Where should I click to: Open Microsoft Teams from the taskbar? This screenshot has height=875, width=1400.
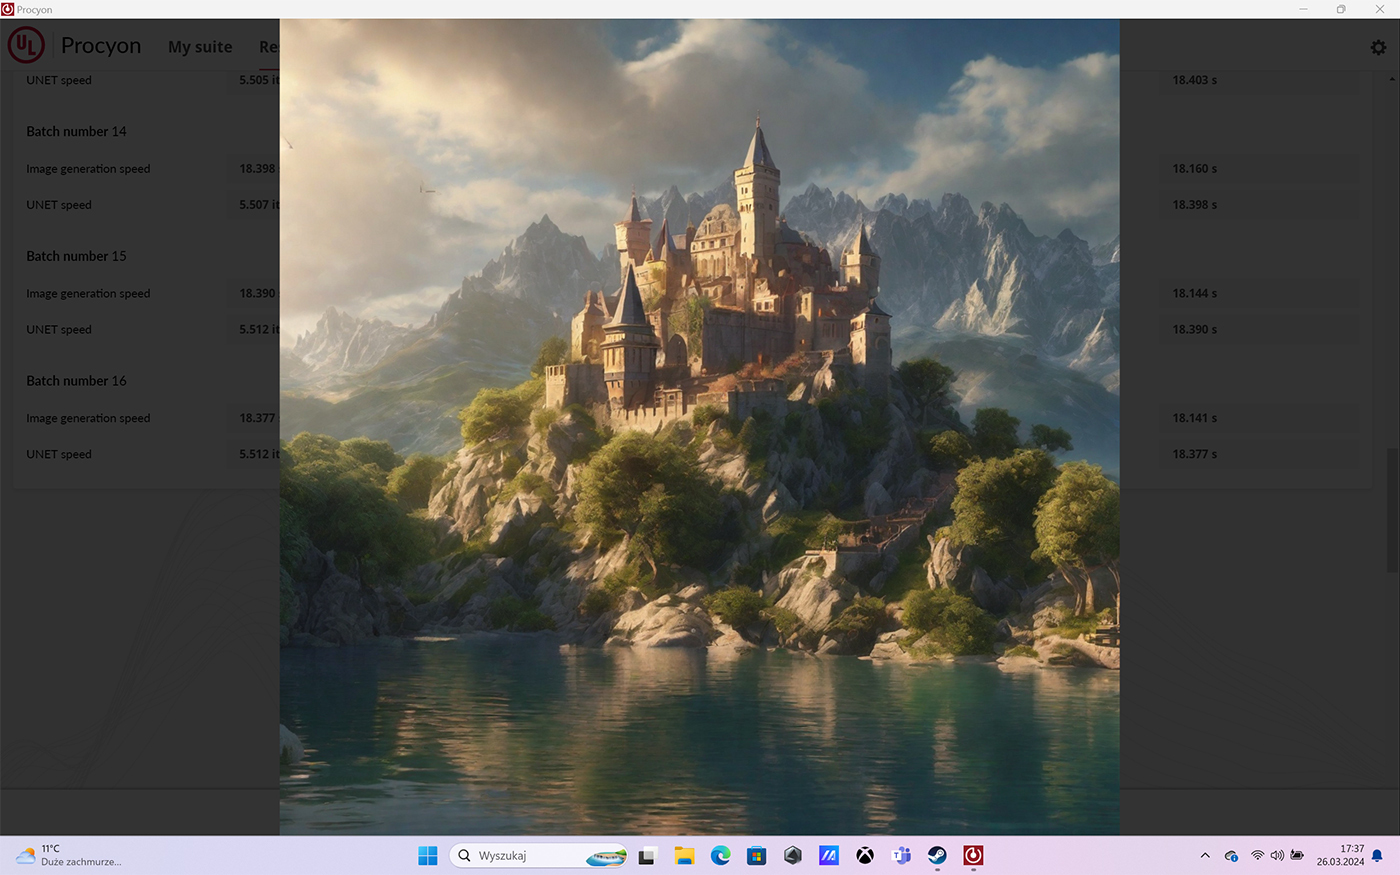(x=901, y=856)
